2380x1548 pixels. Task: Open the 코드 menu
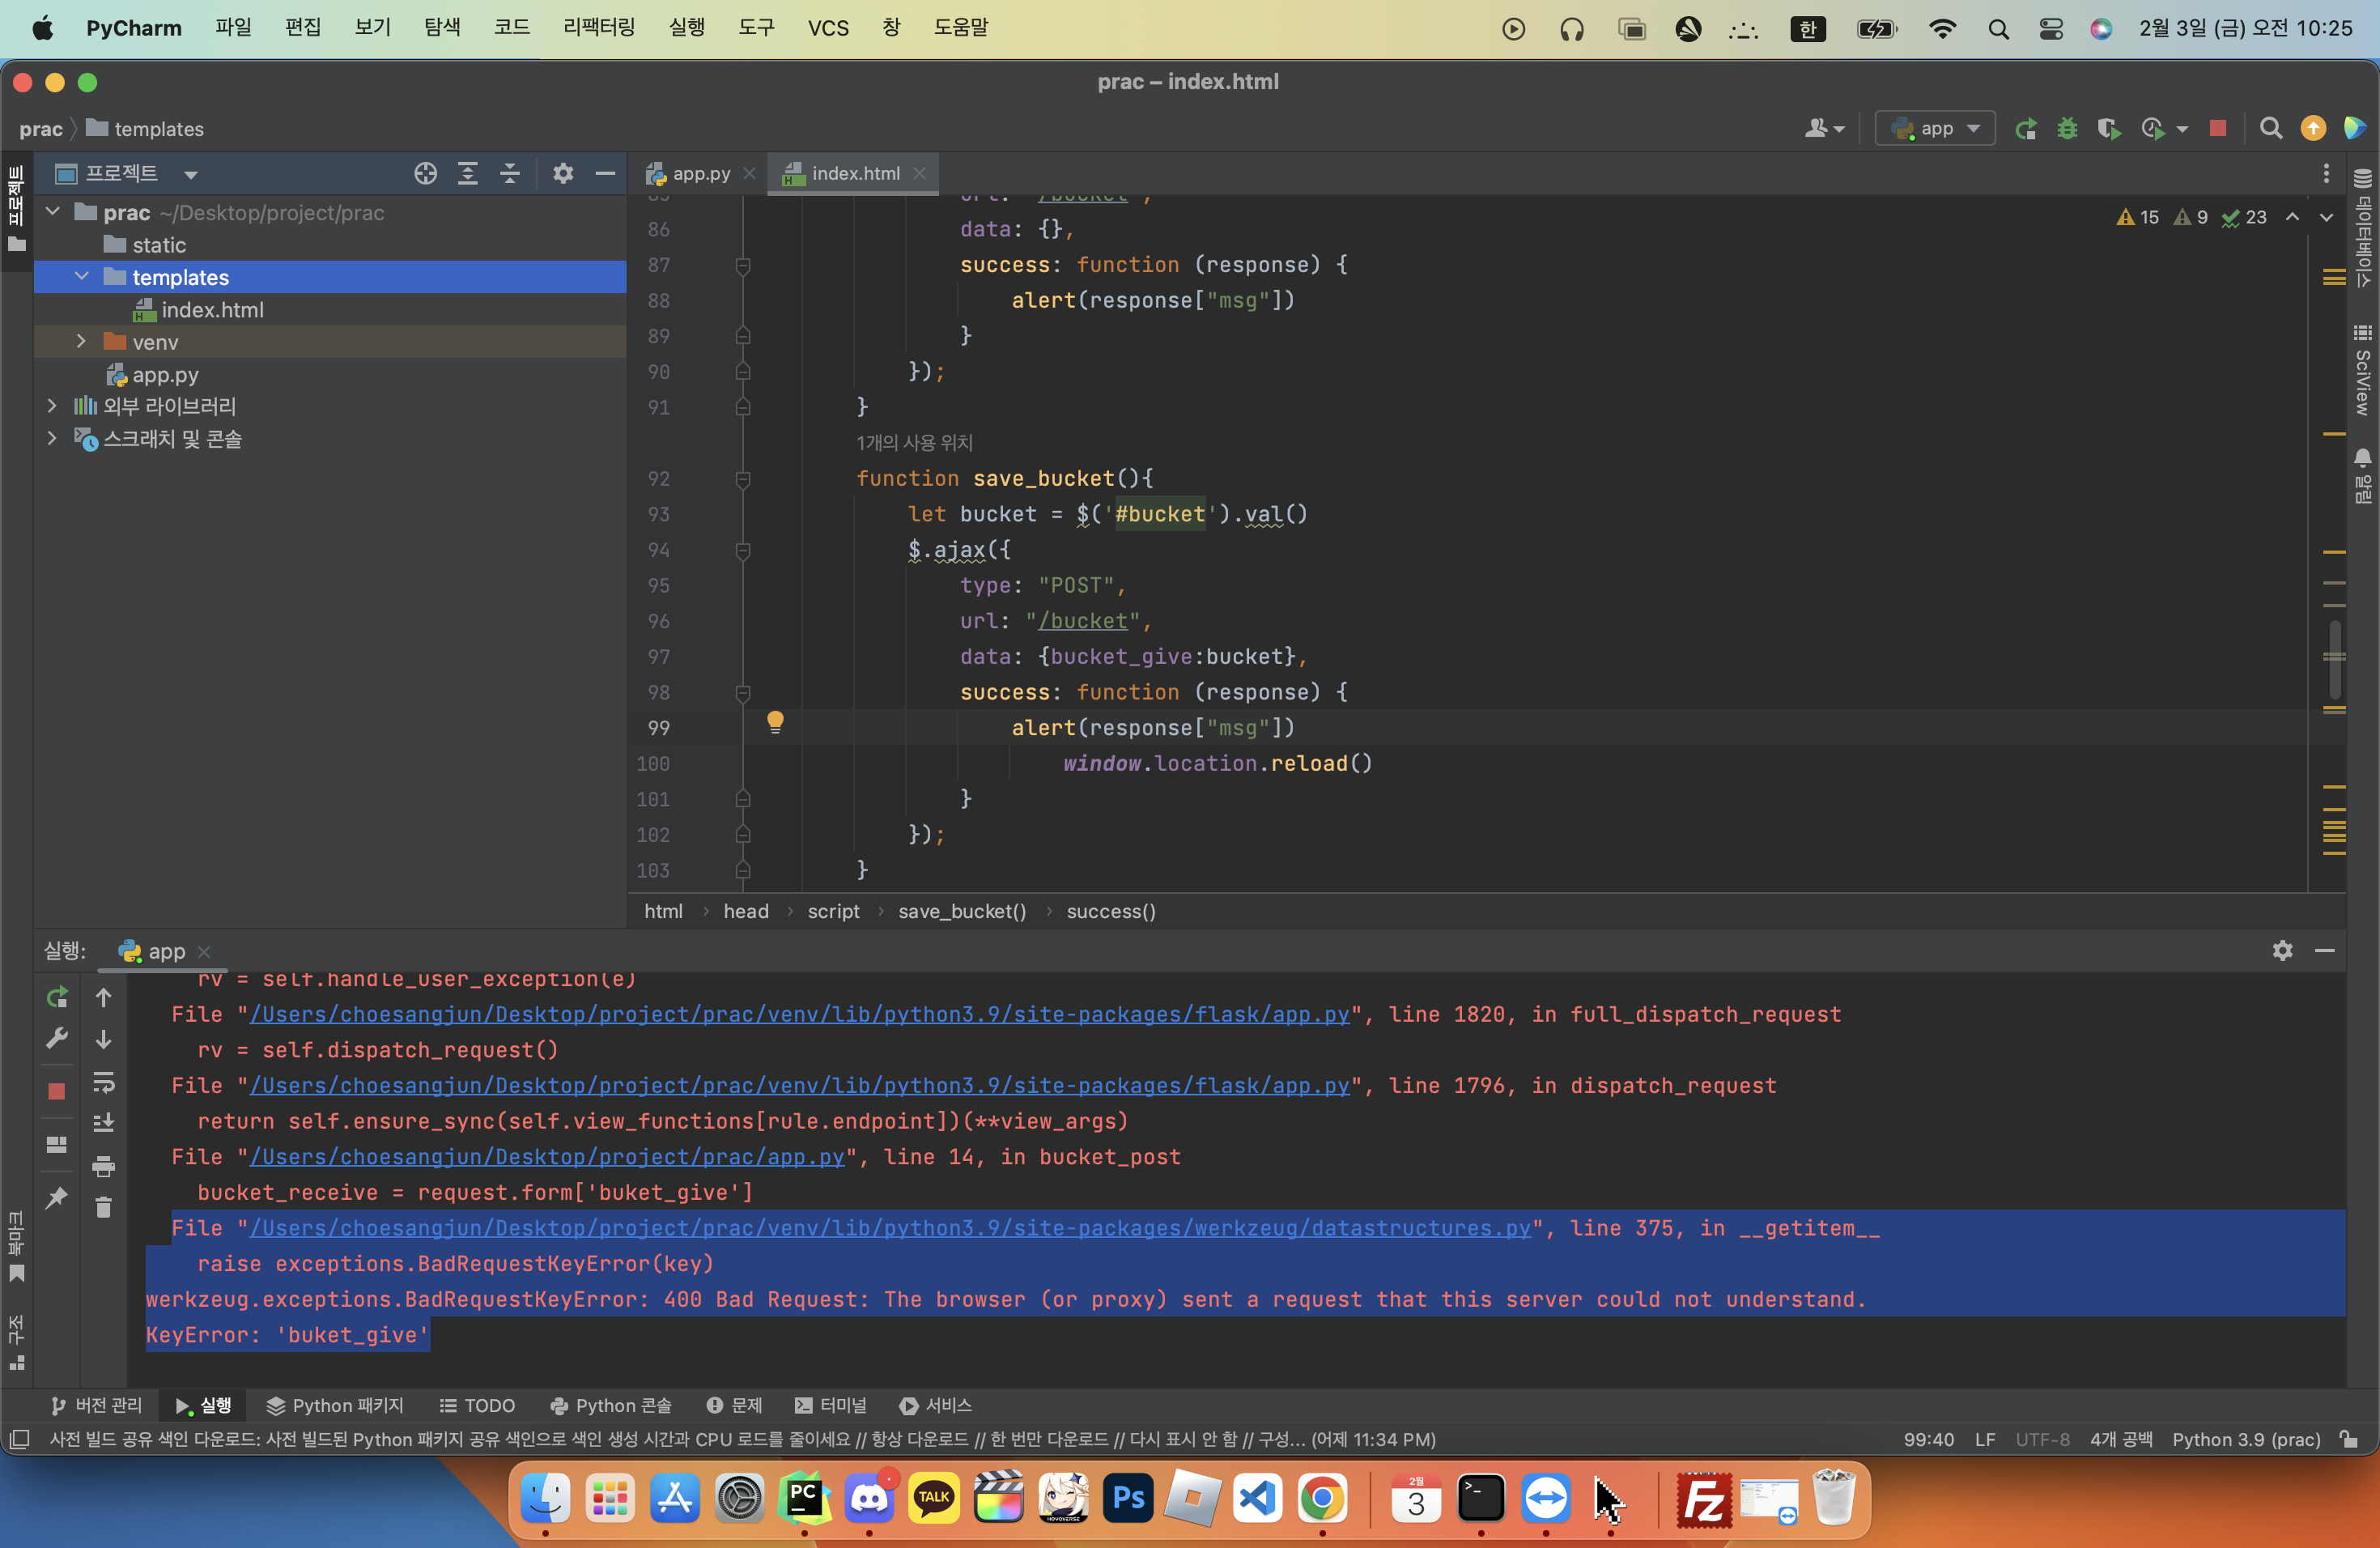[512, 28]
